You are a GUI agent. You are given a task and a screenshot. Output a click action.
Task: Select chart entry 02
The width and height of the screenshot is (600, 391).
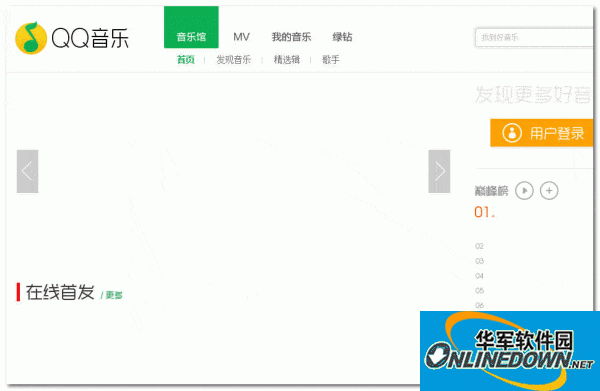click(x=479, y=246)
